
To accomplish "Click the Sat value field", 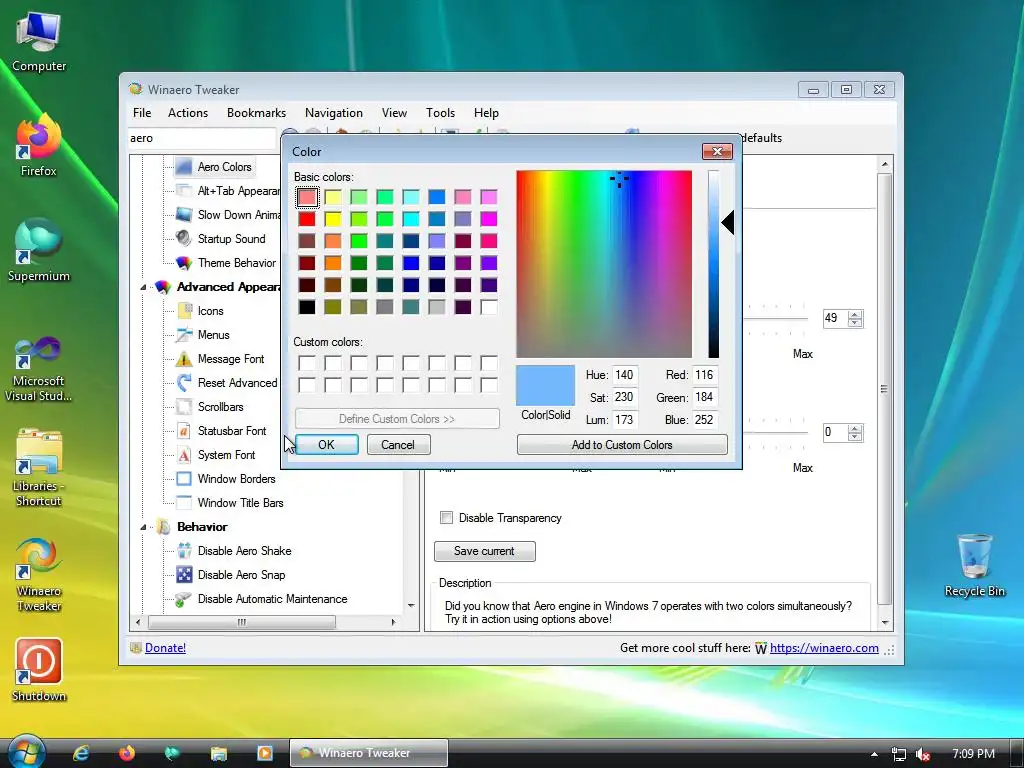I will point(625,397).
